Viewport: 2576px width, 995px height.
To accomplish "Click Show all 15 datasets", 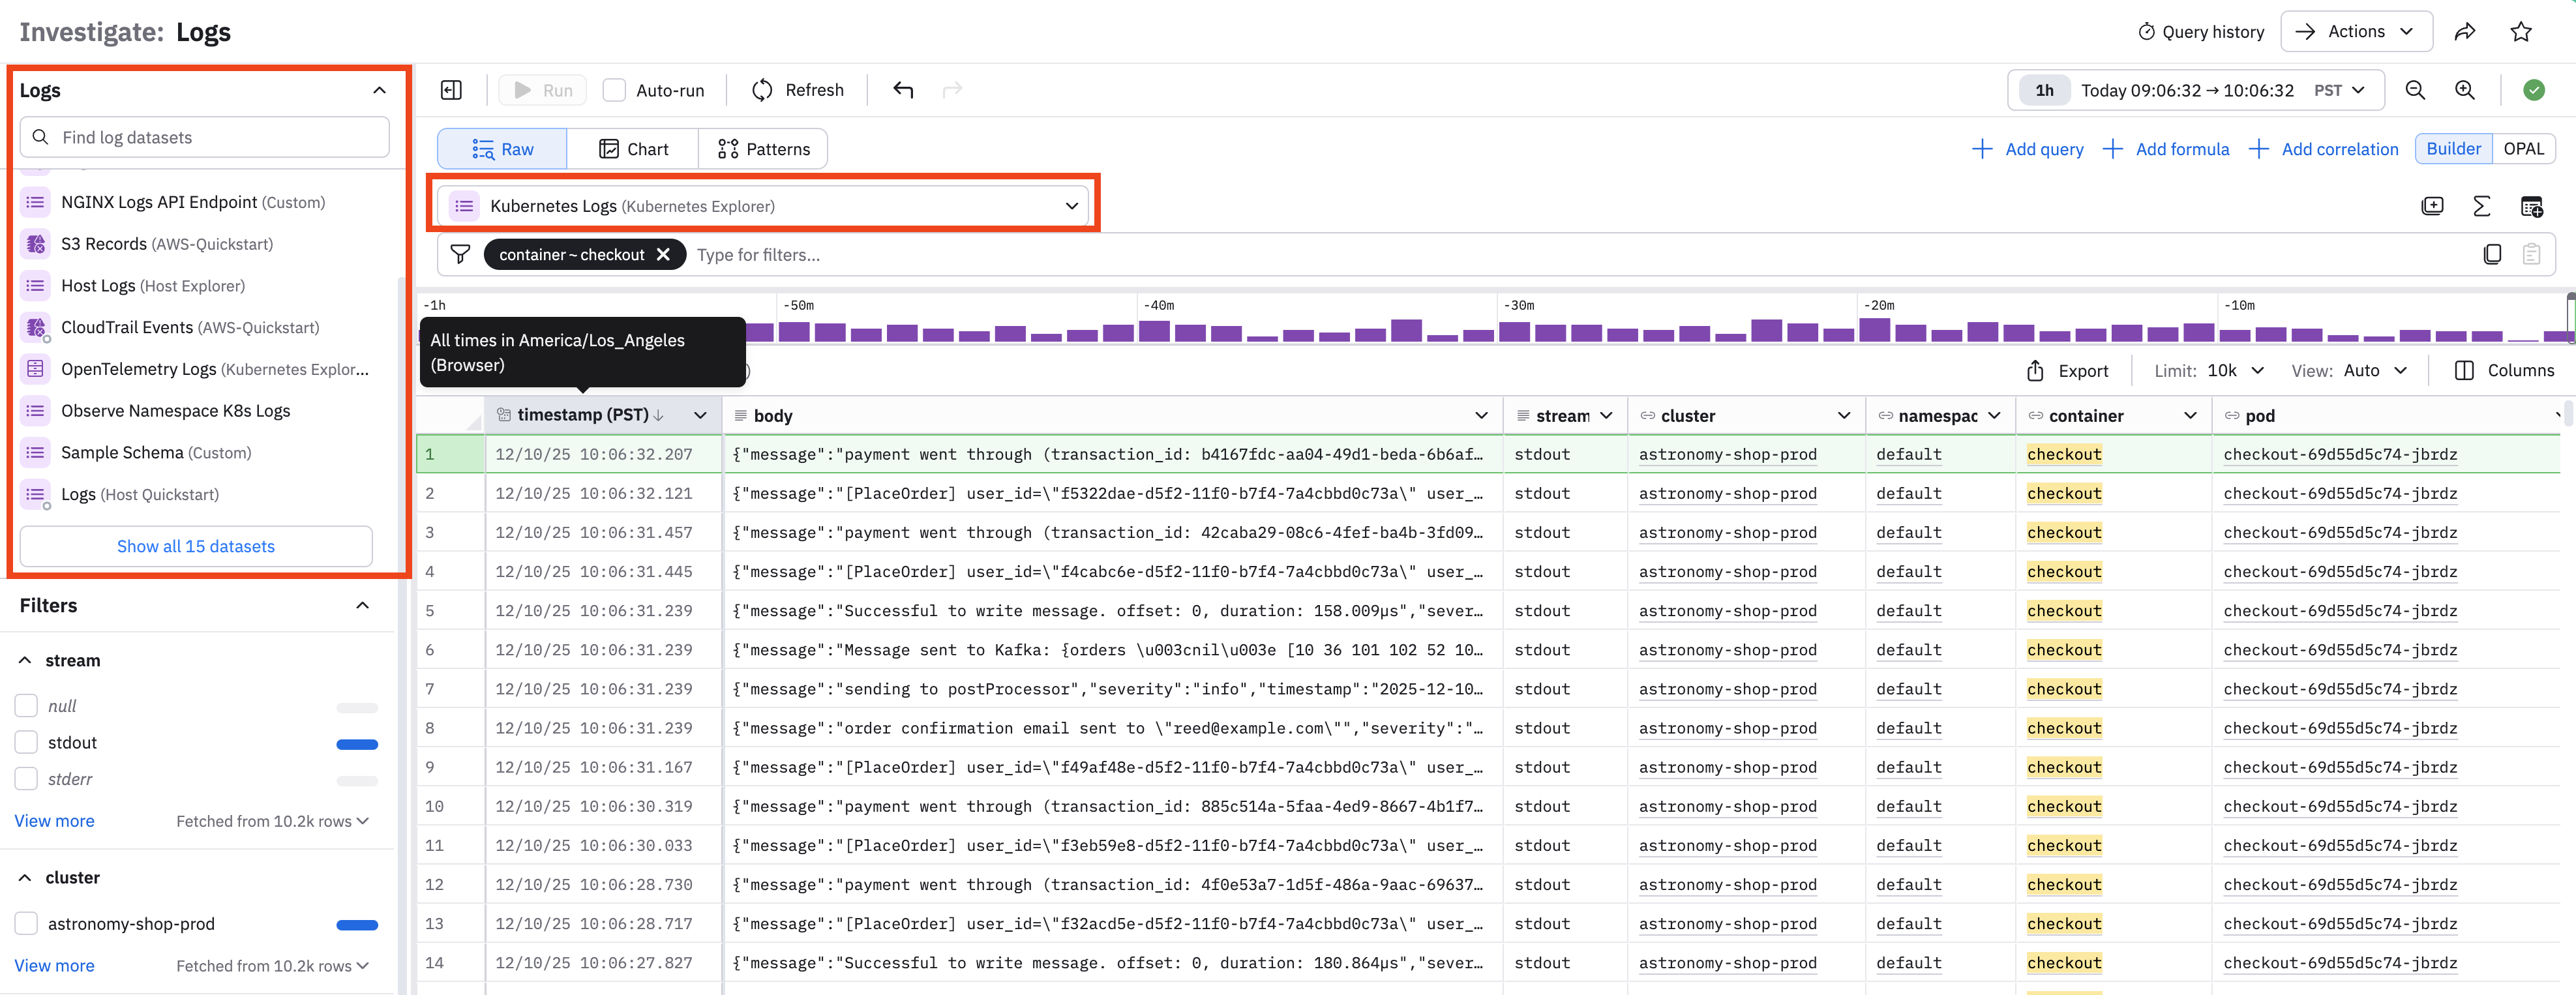I will click(x=196, y=546).
